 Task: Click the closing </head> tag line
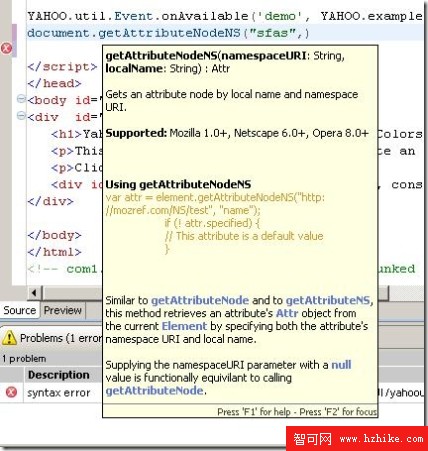54,83
